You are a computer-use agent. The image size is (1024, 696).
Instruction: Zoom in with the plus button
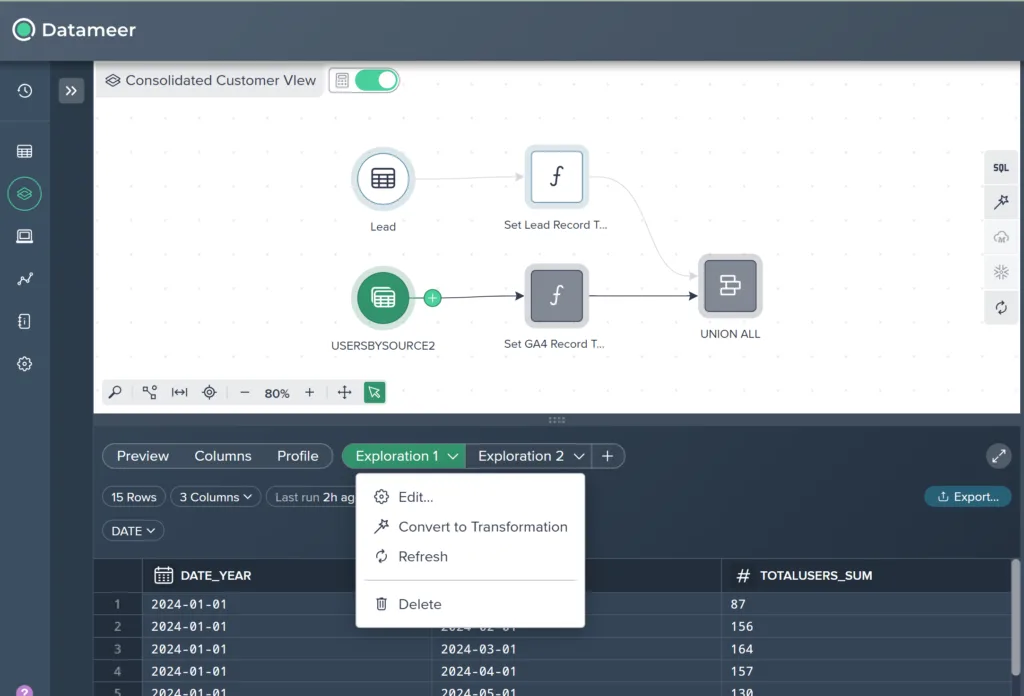click(x=310, y=392)
